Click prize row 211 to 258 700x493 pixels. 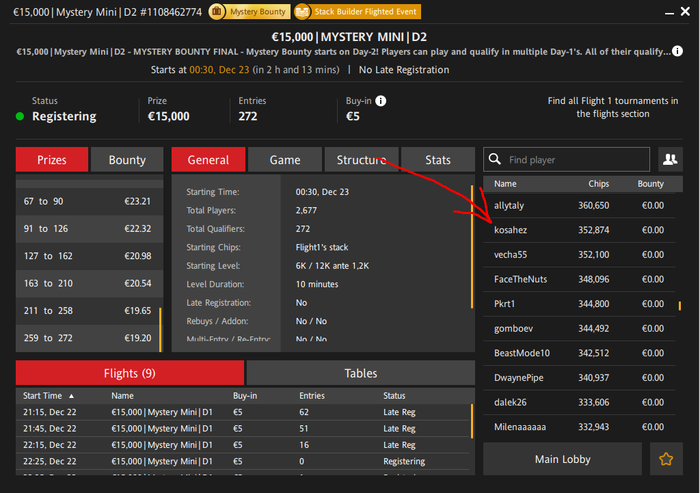pyautogui.click(x=89, y=311)
